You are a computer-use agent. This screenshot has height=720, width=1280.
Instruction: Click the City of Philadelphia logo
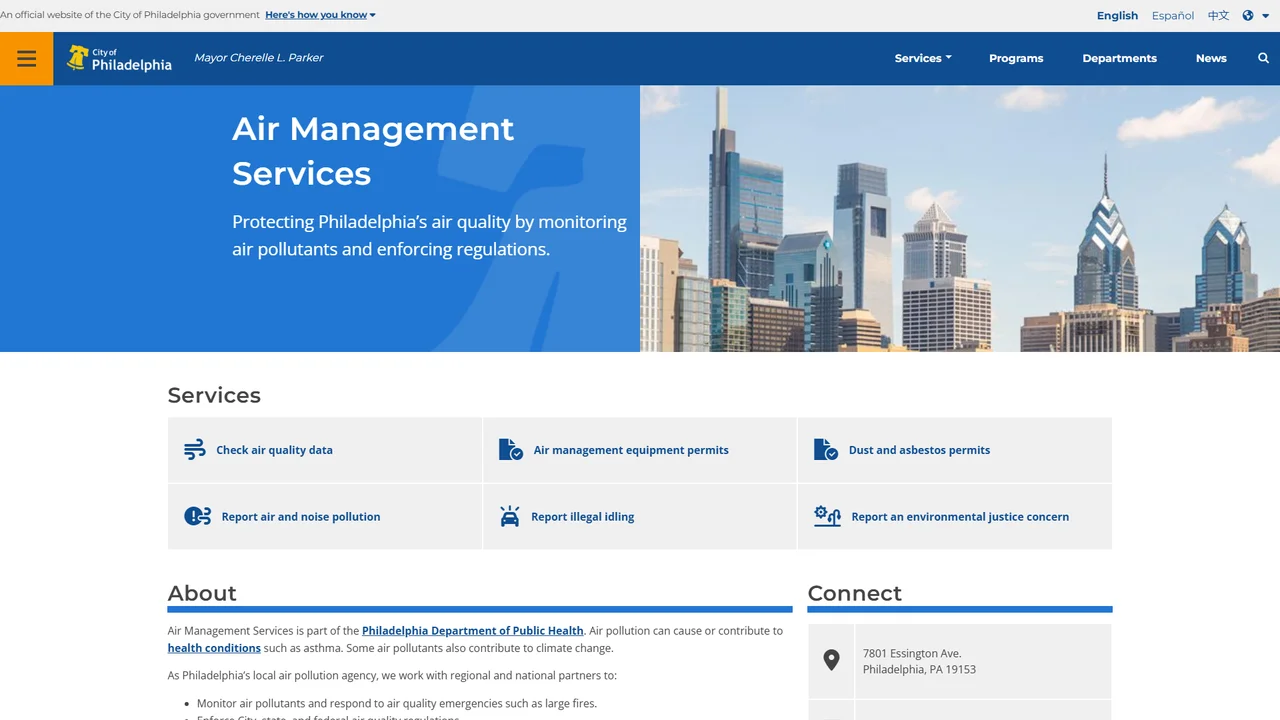pos(119,58)
